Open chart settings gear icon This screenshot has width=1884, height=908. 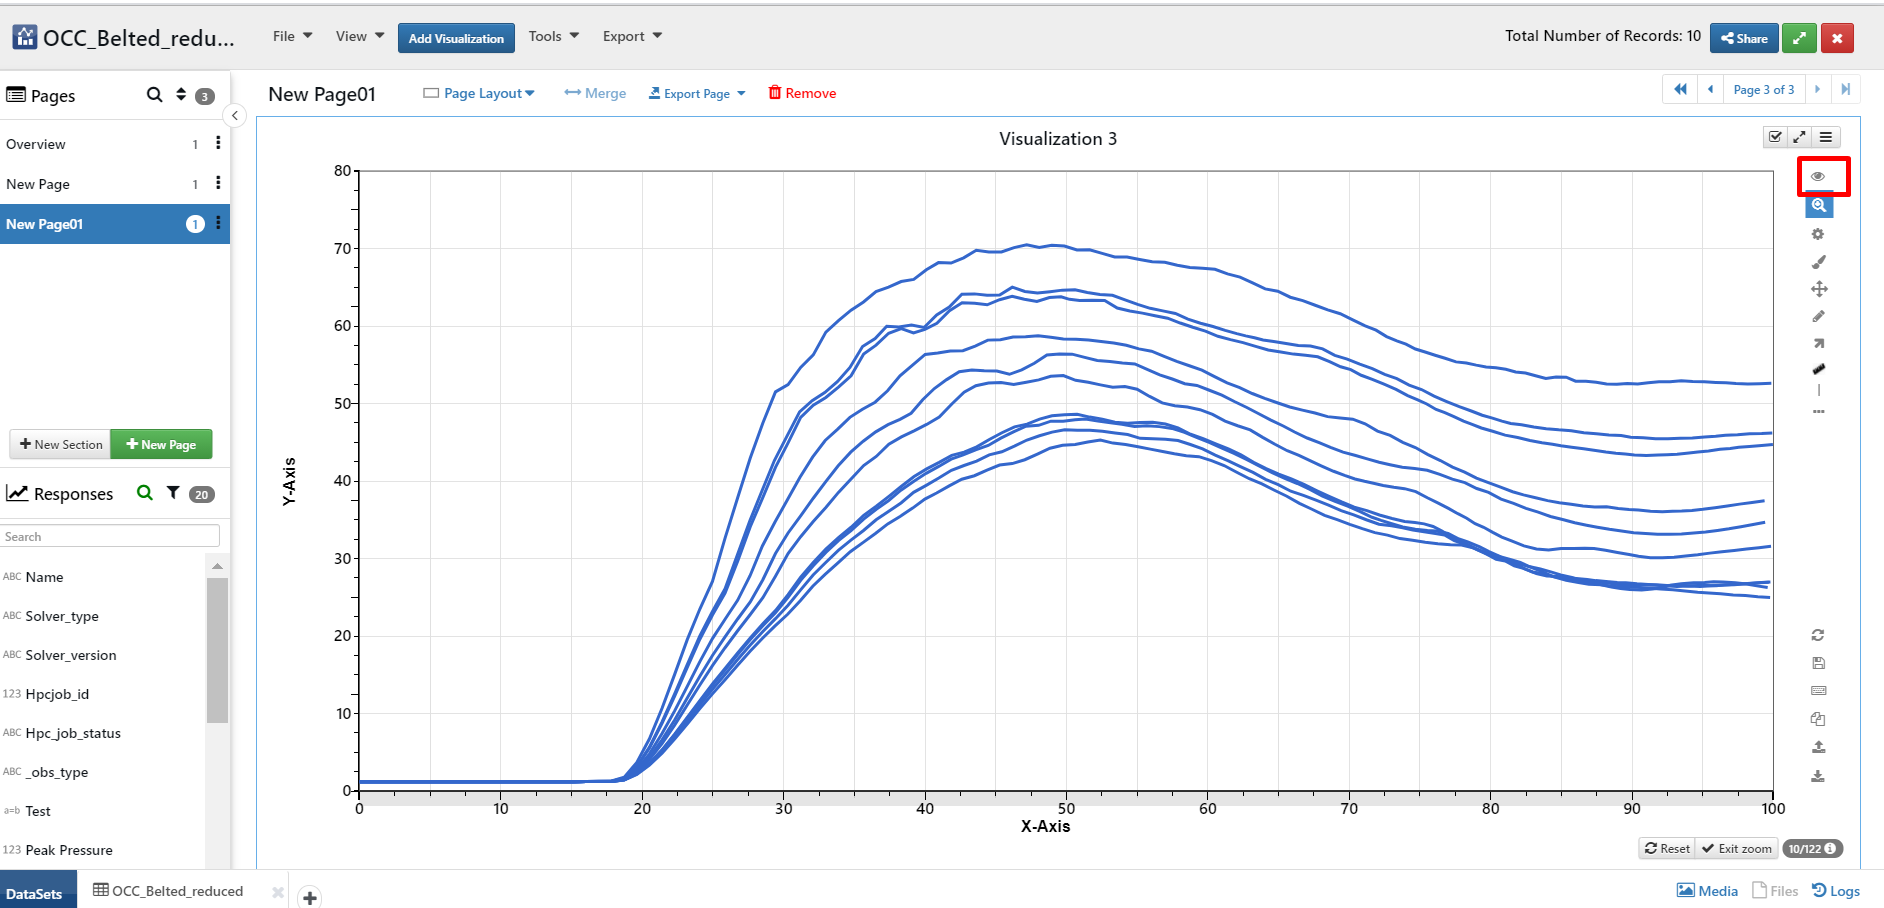1818,234
